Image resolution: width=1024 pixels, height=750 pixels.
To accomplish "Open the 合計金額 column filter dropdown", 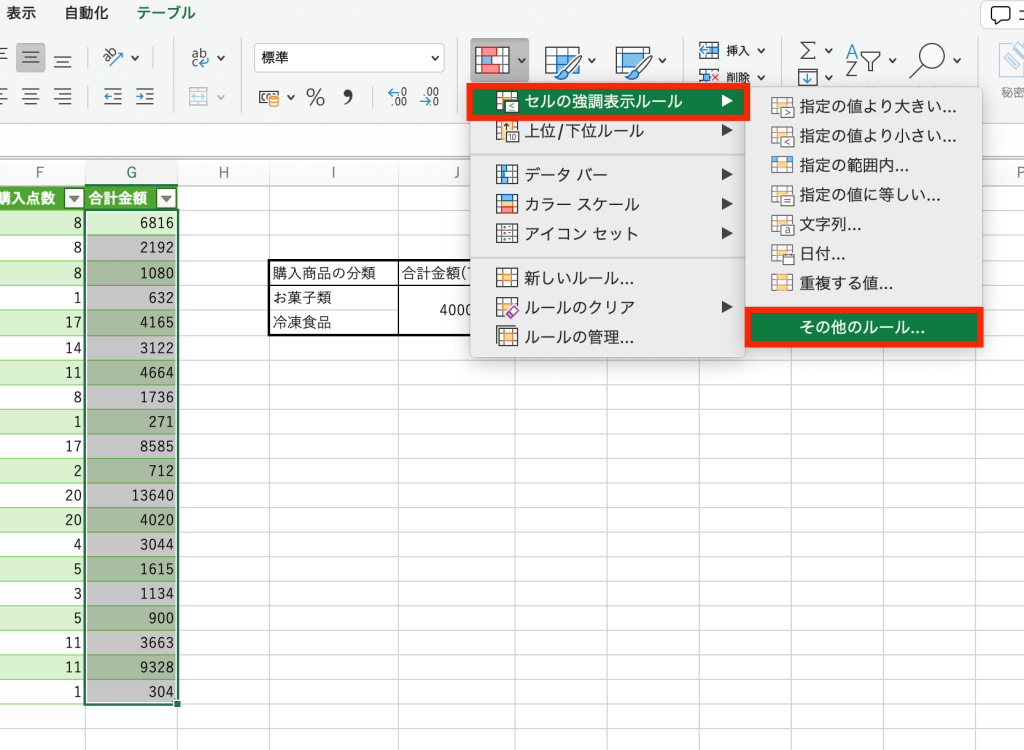I will point(166,198).
